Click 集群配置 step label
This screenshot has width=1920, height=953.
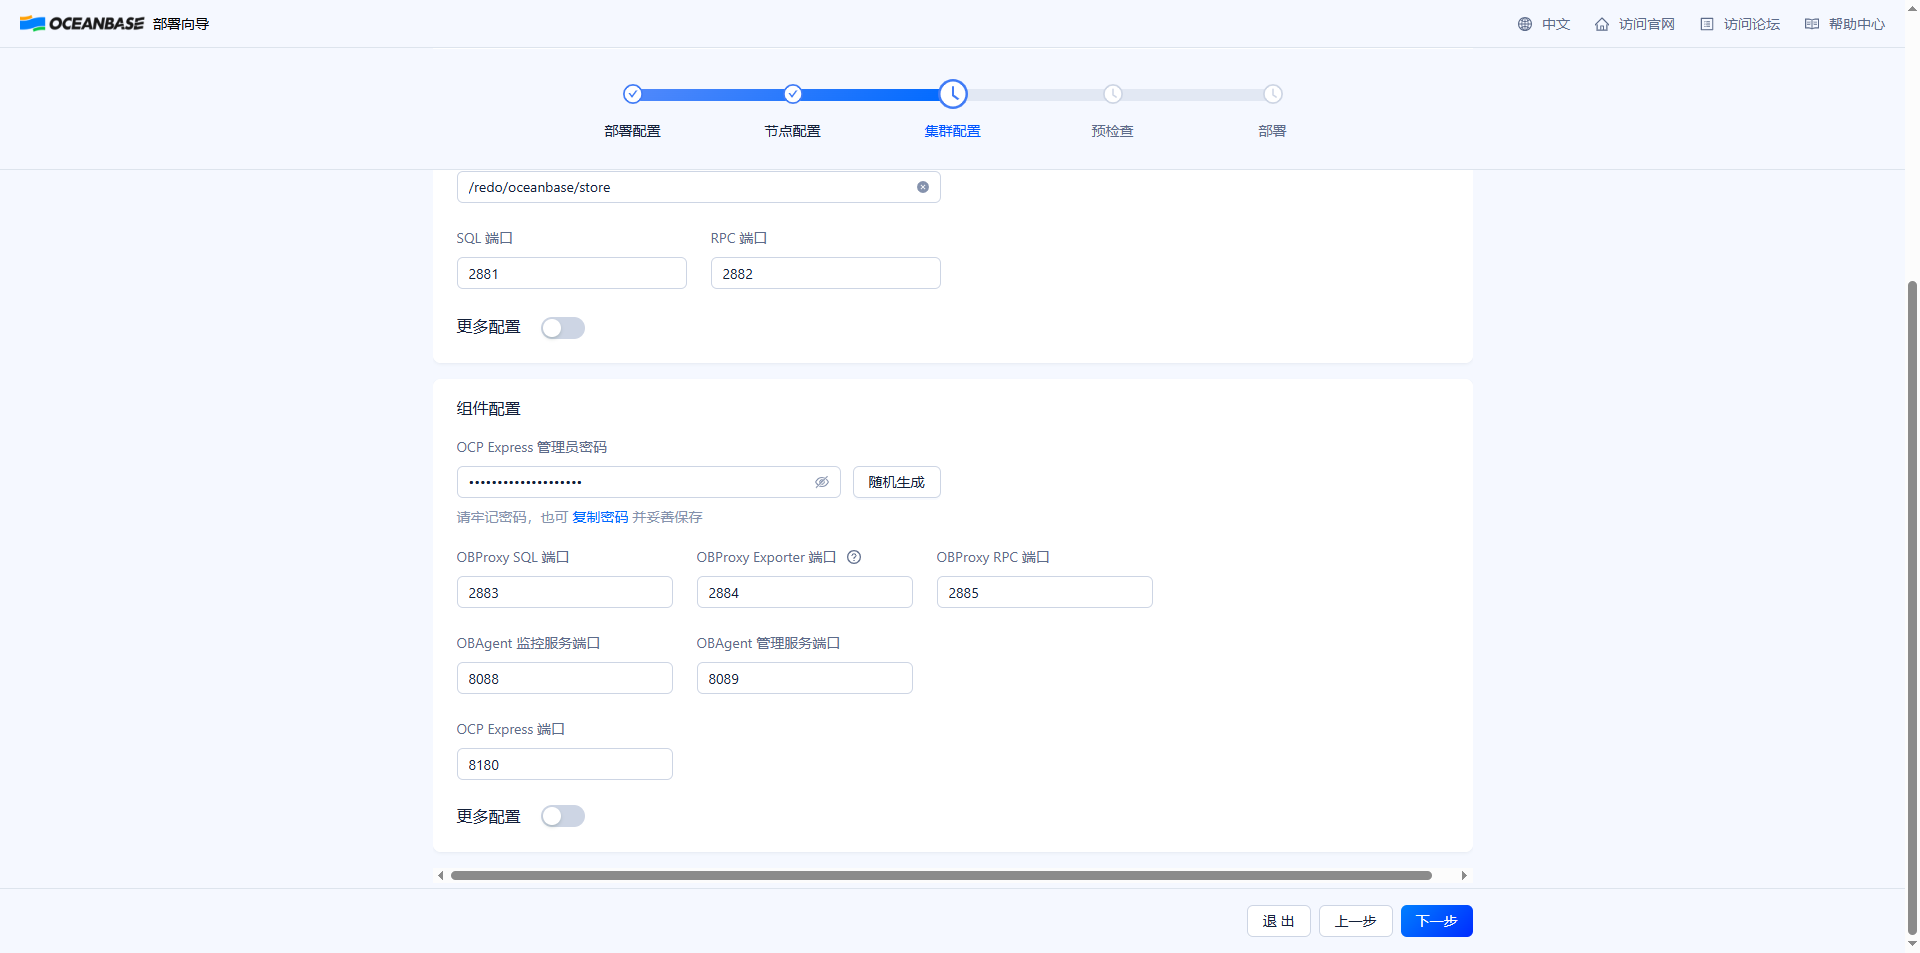[x=953, y=131]
